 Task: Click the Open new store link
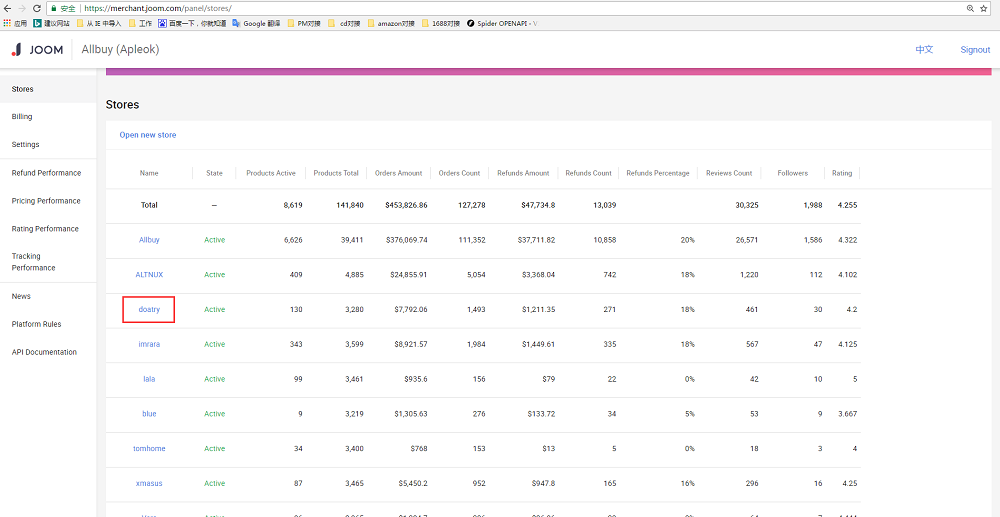[x=148, y=135]
